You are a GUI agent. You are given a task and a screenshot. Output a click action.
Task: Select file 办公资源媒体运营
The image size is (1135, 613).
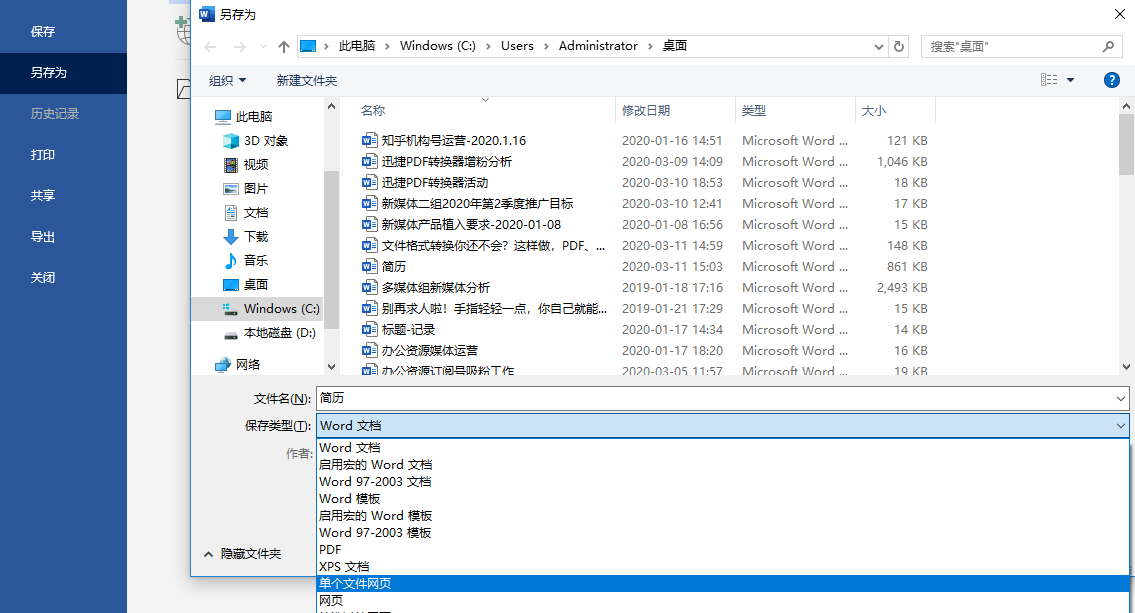click(x=429, y=350)
